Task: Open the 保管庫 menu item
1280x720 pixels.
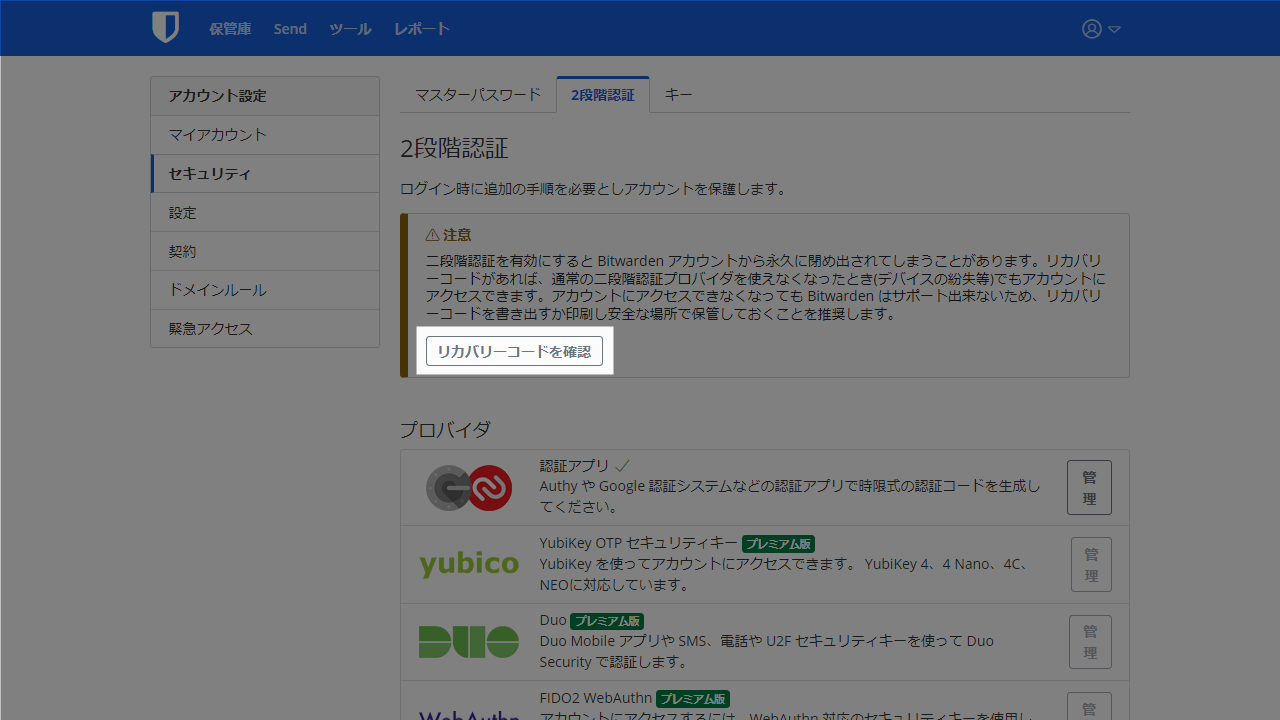Action: click(230, 29)
